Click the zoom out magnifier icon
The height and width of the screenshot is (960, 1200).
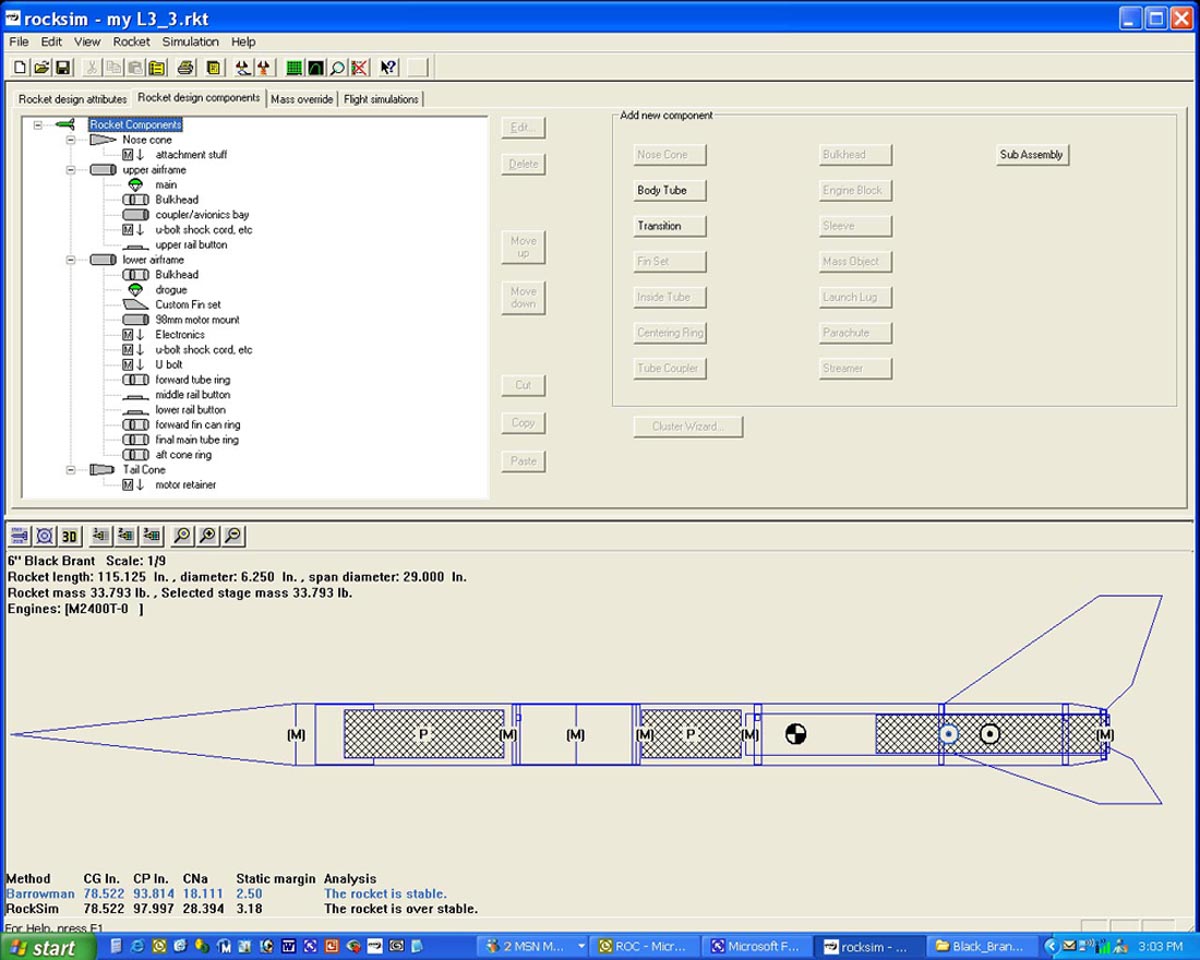[232, 536]
